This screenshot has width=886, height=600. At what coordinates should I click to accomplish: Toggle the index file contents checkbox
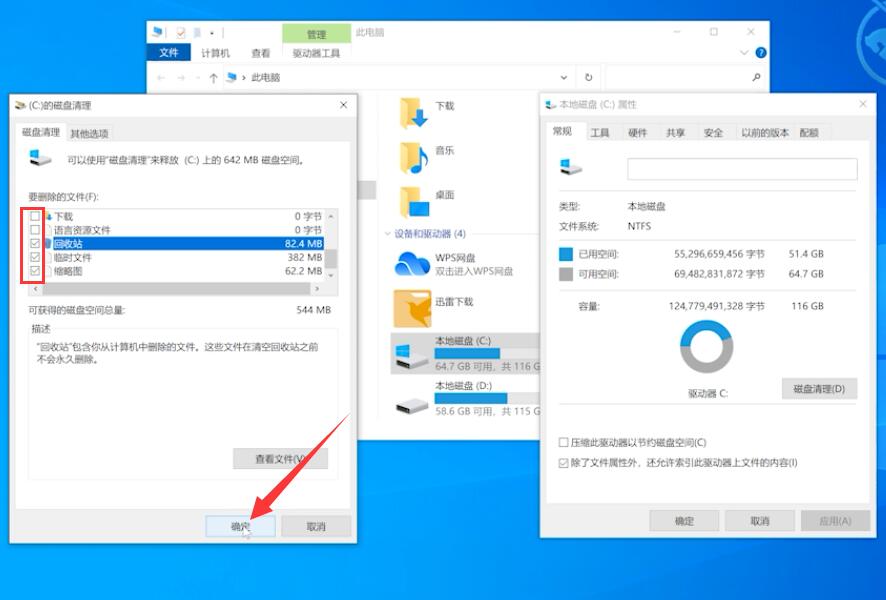pos(563,463)
